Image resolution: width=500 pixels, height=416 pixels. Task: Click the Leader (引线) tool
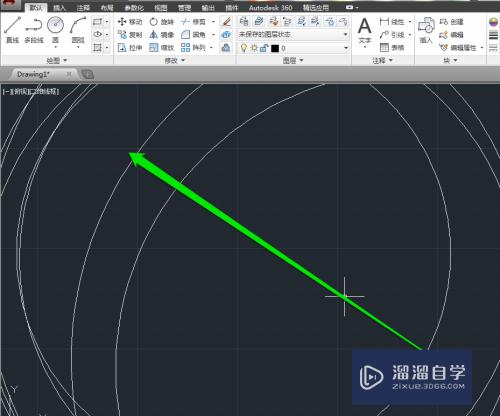(x=392, y=35)
